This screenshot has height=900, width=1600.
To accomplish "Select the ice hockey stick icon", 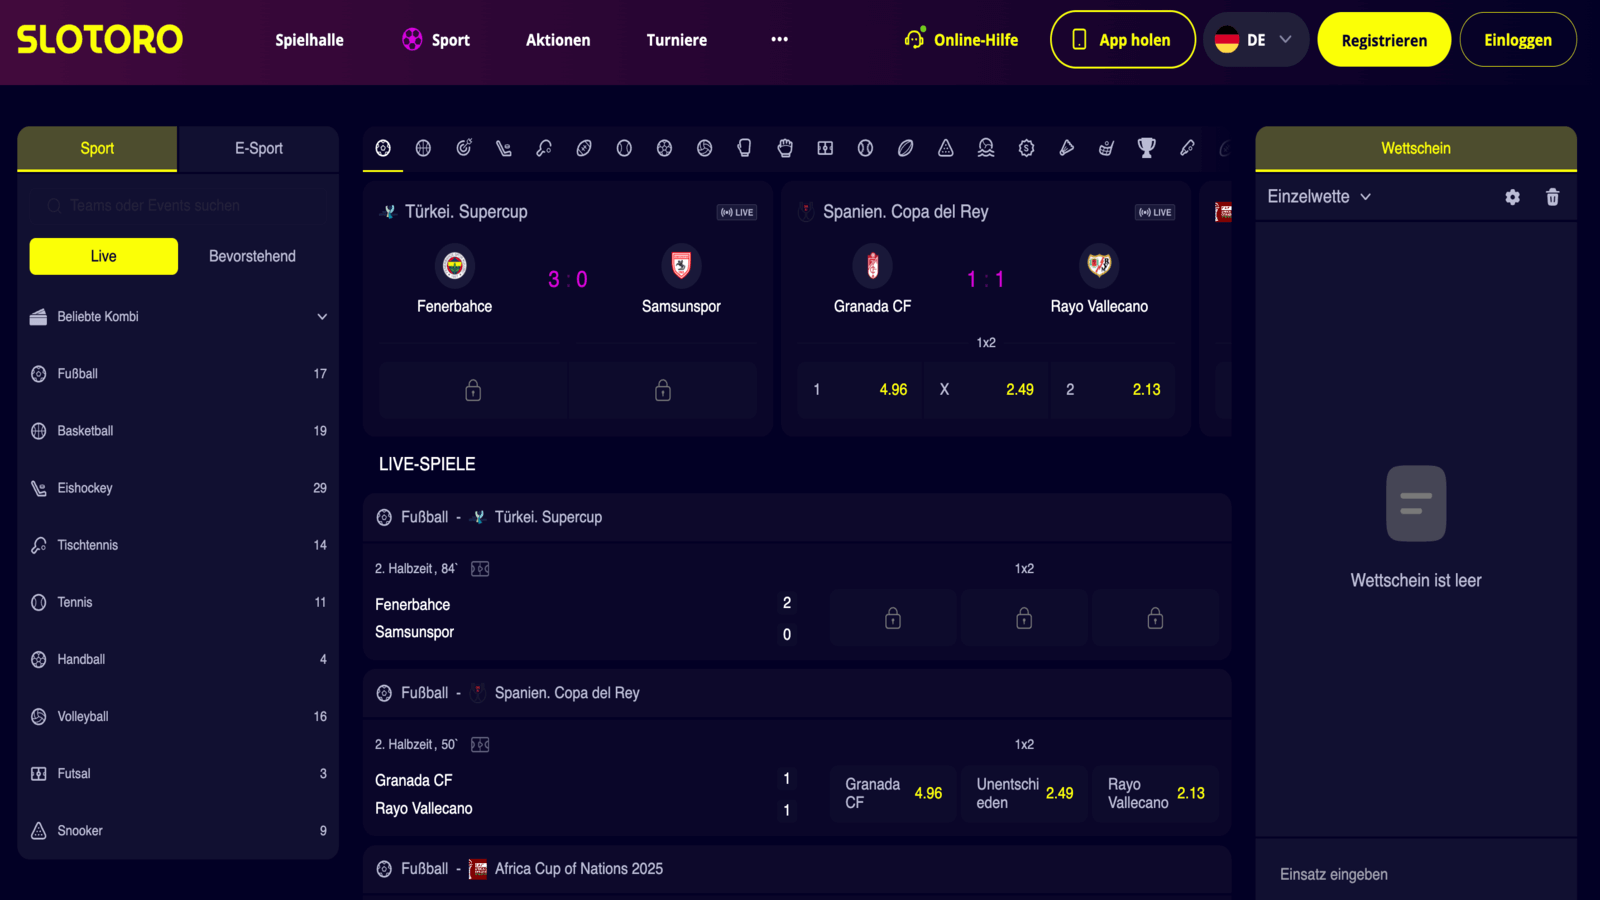I will 504,148.
